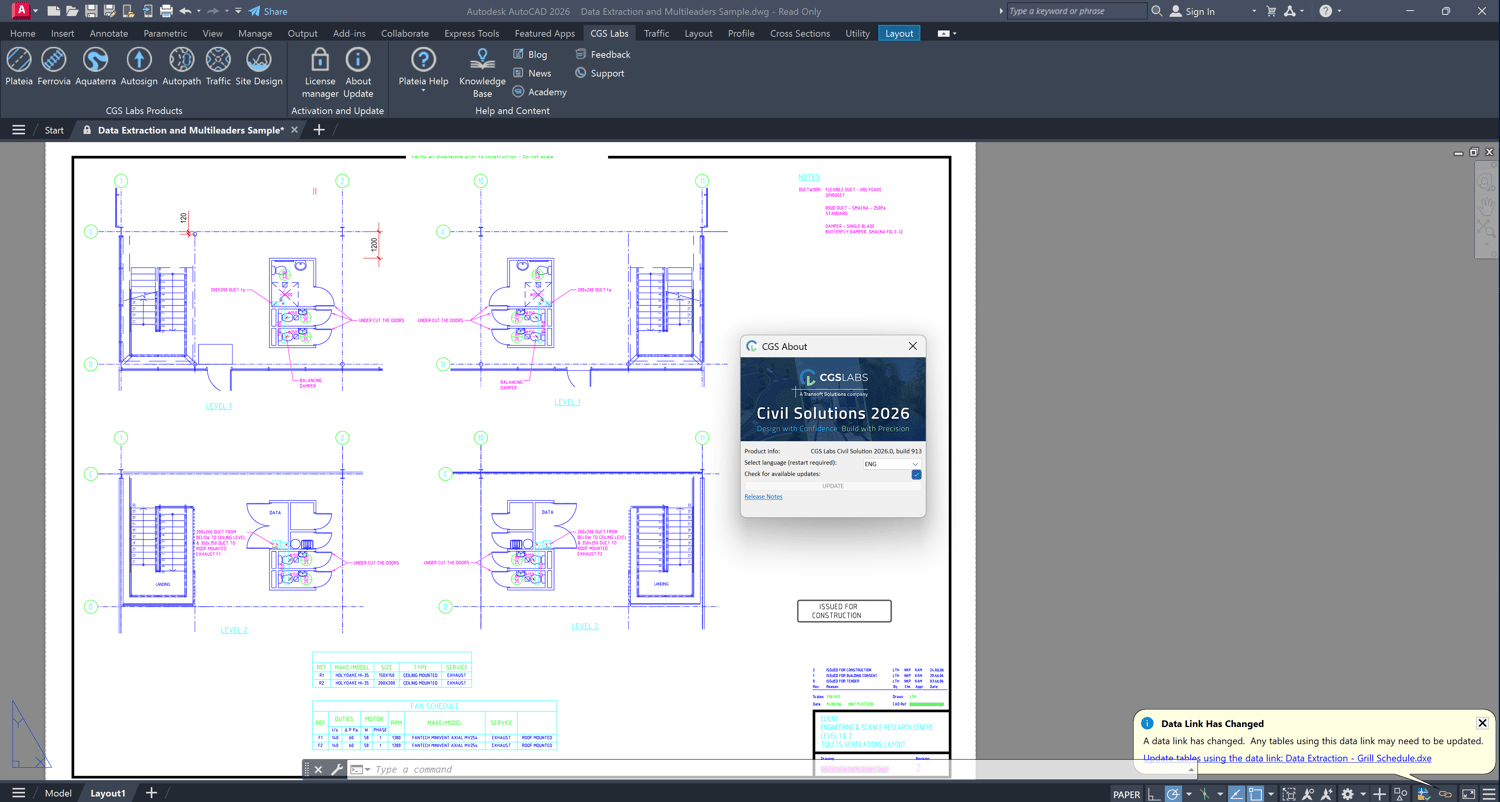Open the status bar Customization menu
1500x802 pixels.
(x=1489, y=794)
